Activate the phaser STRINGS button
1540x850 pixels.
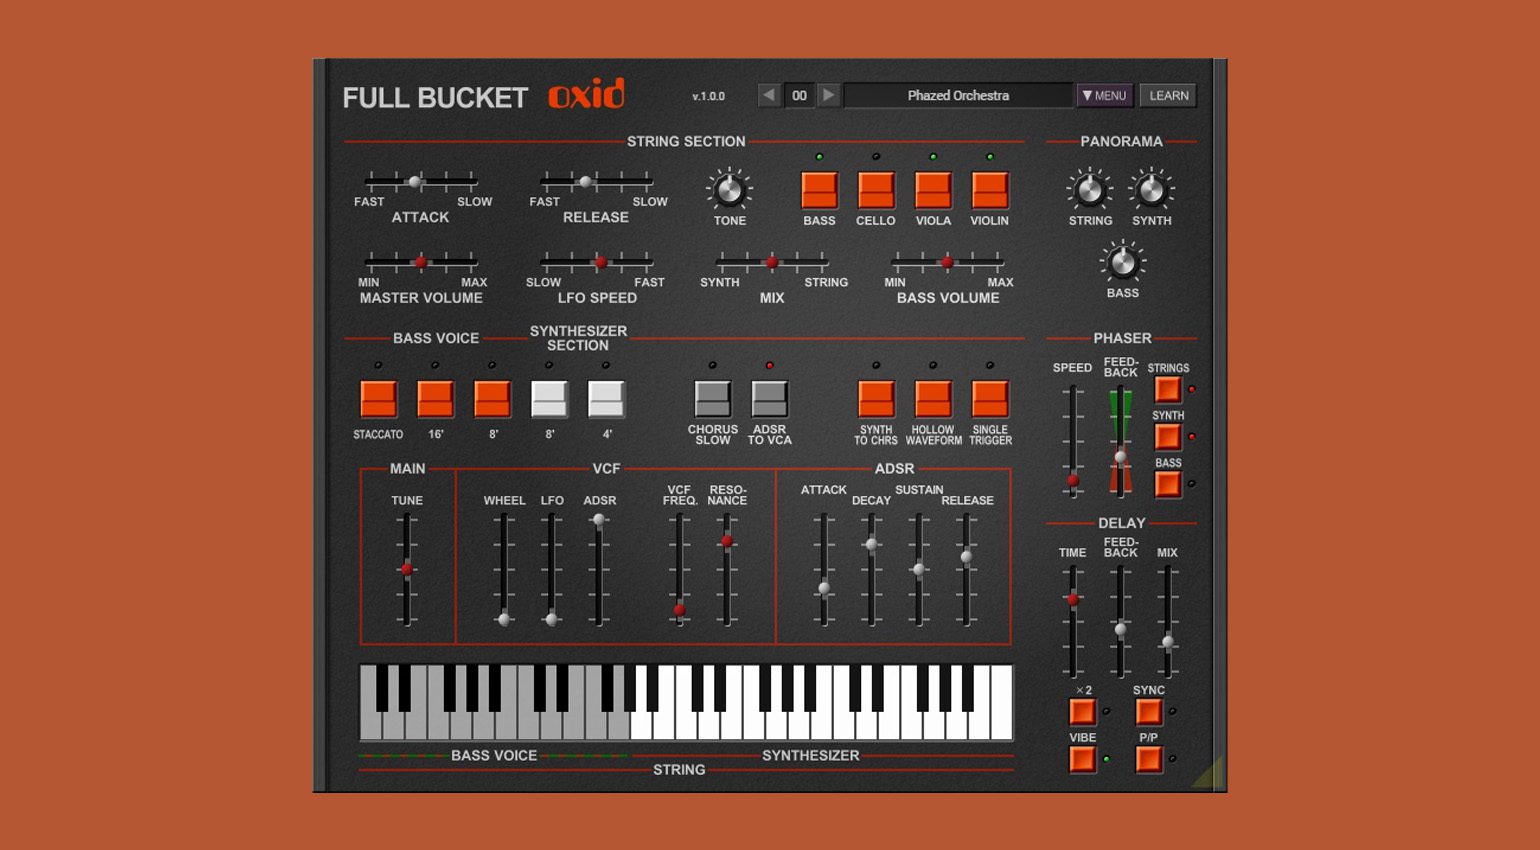click(x=1168, y=389)
